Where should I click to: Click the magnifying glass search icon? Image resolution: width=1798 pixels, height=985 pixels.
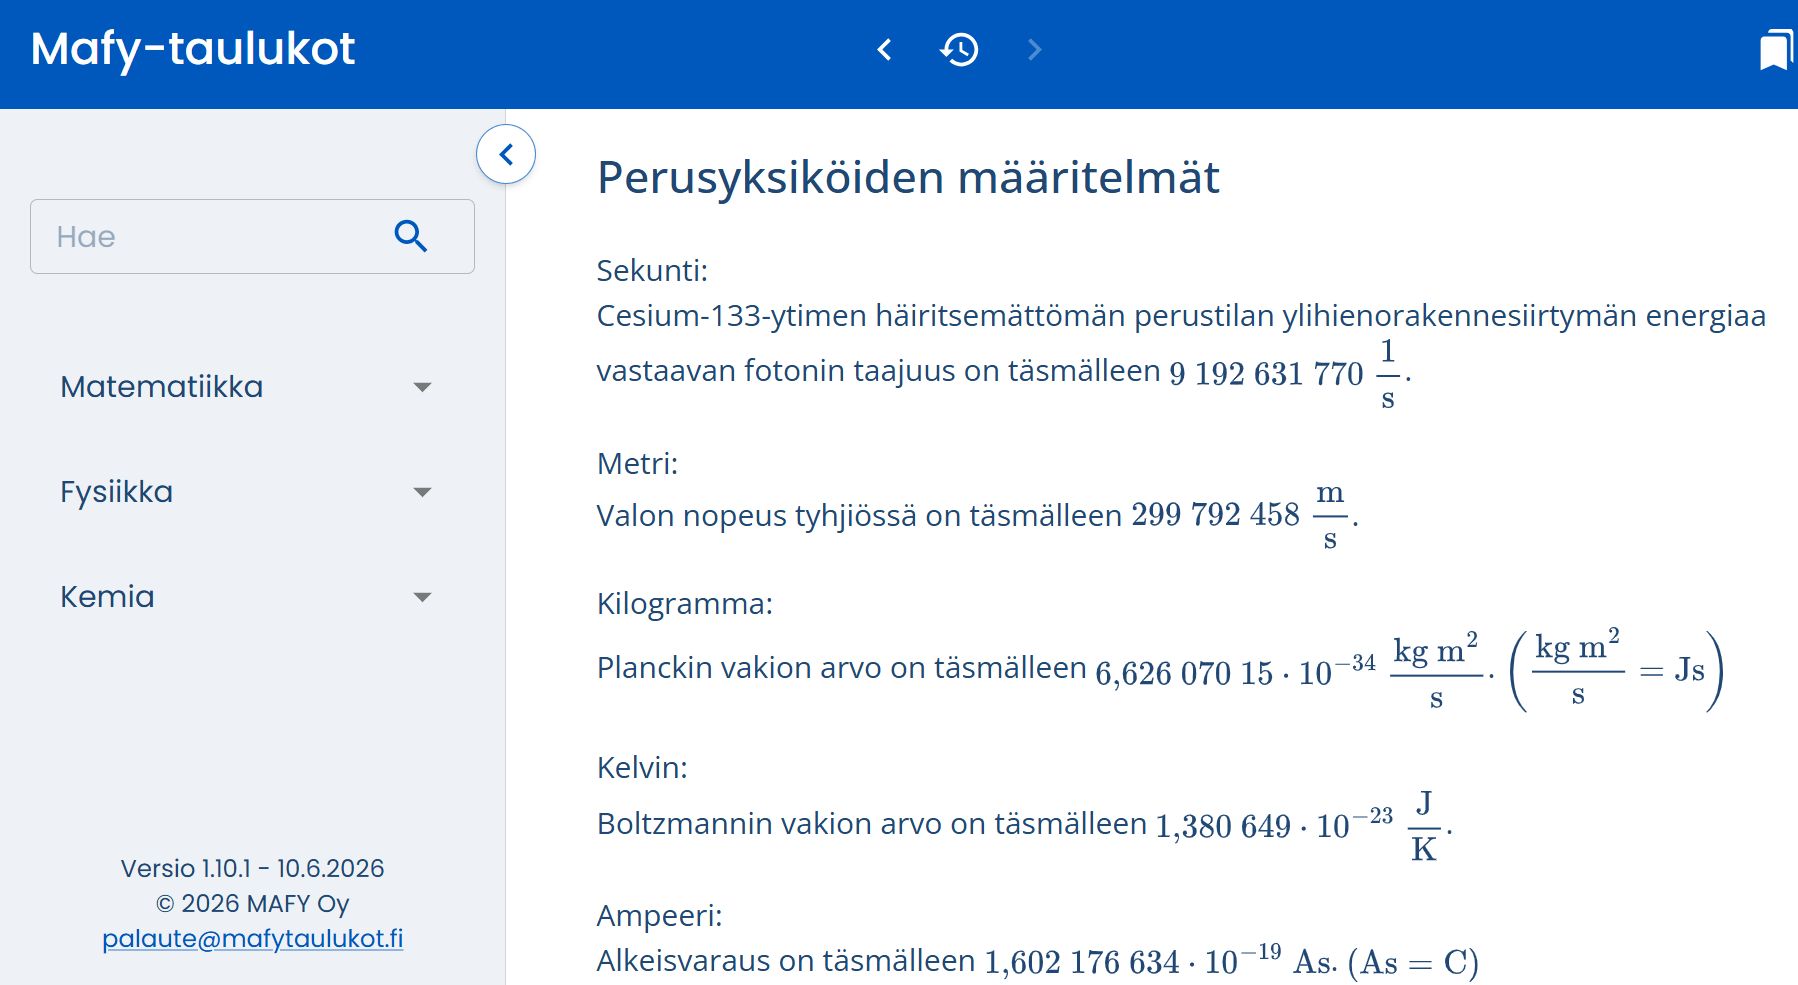click(x=411, y=236)
